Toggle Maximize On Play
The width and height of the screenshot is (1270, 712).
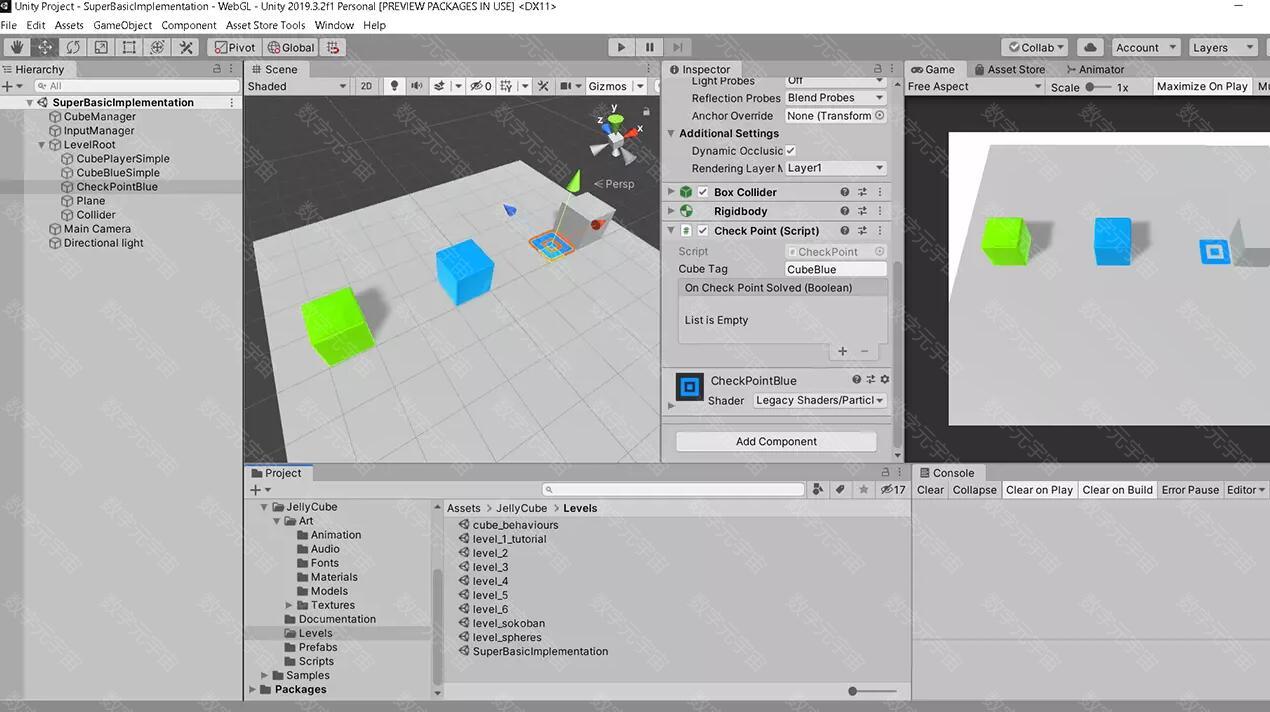(1202, 87)
